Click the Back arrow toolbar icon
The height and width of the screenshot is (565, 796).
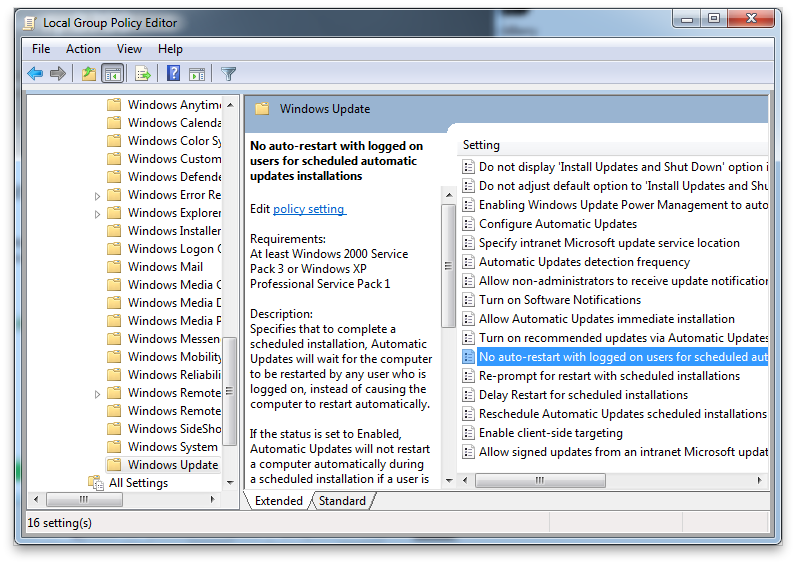pos(35,74)
